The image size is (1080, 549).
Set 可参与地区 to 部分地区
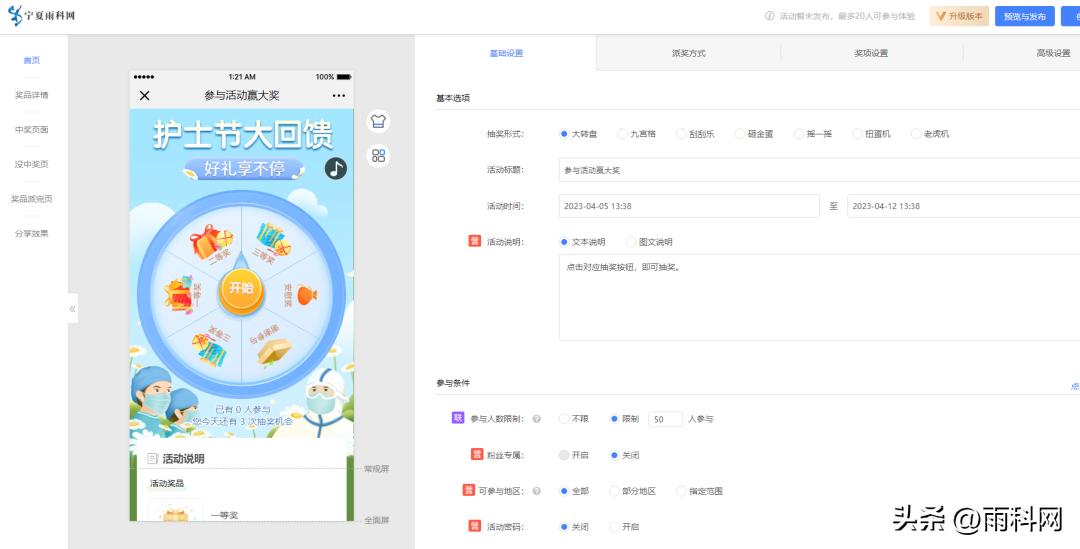(614, 491)
